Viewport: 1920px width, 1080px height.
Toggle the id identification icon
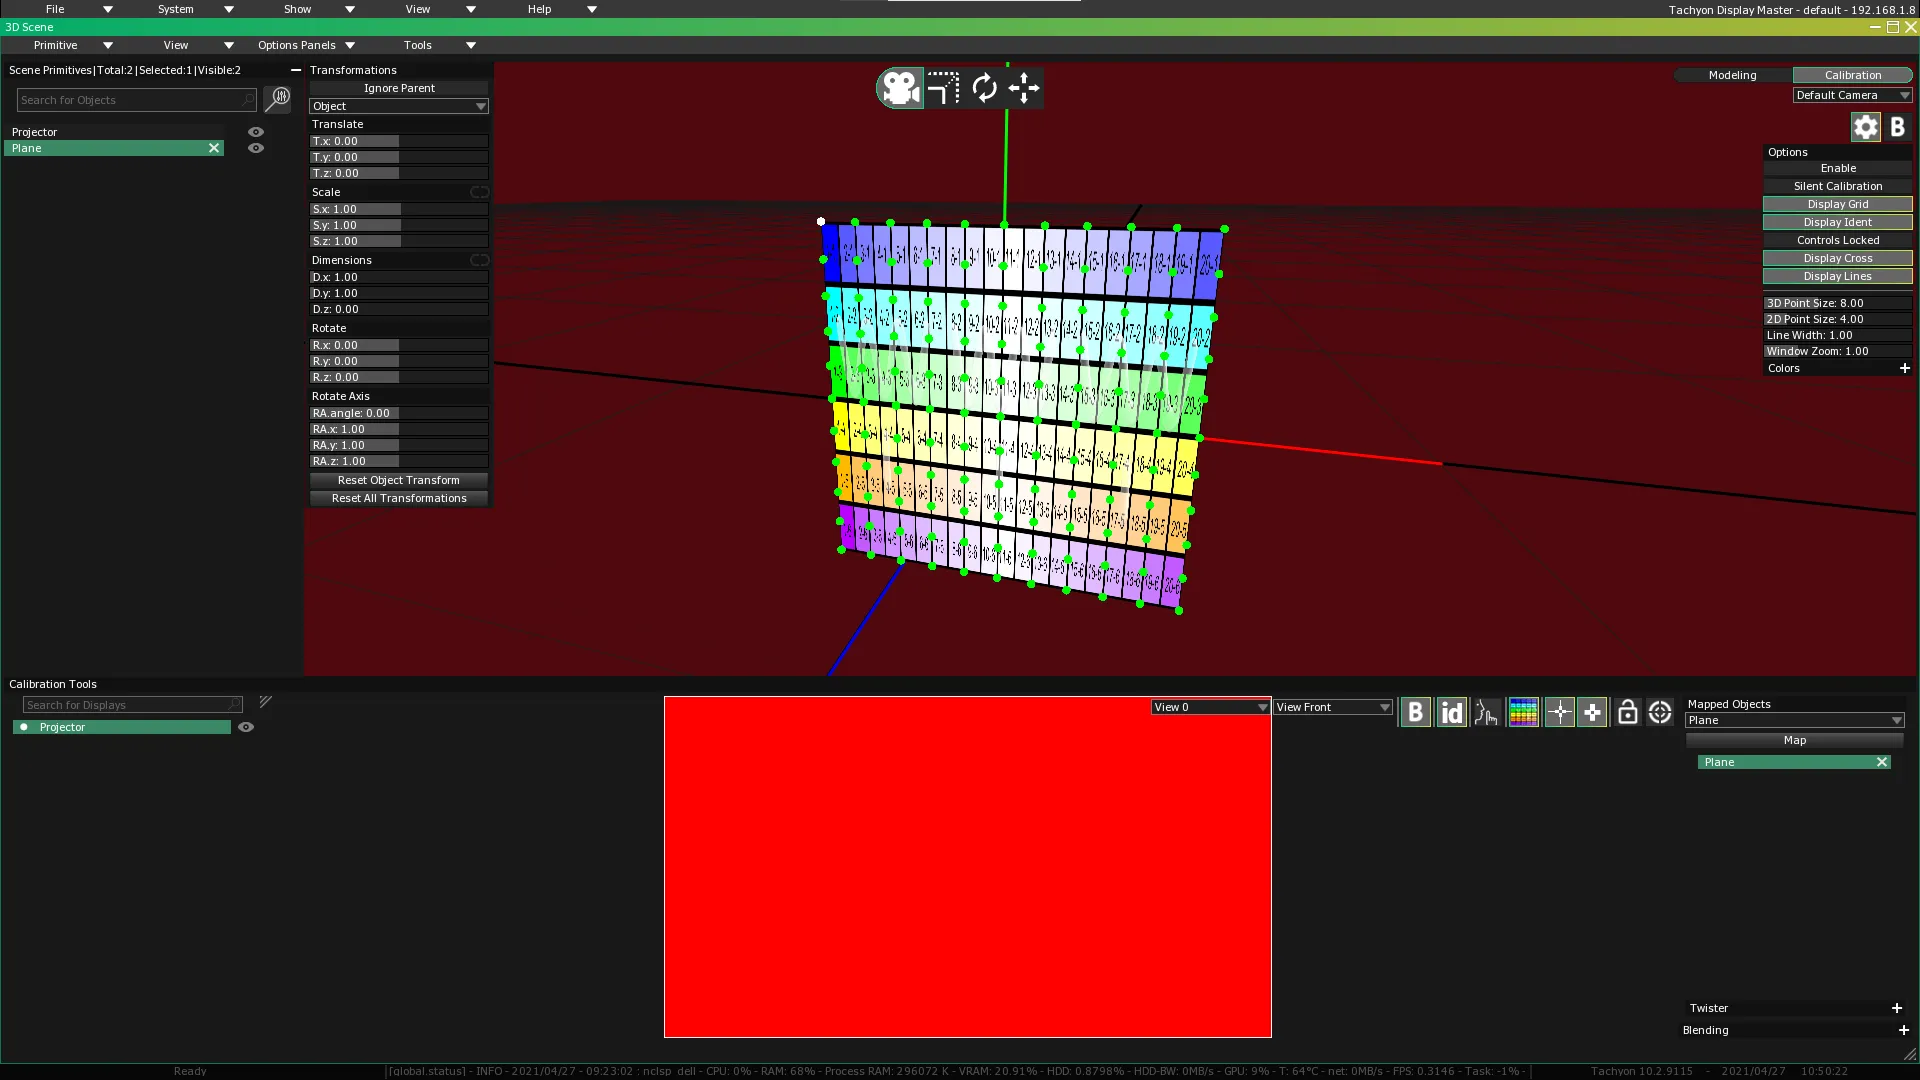click(1451, 712)
